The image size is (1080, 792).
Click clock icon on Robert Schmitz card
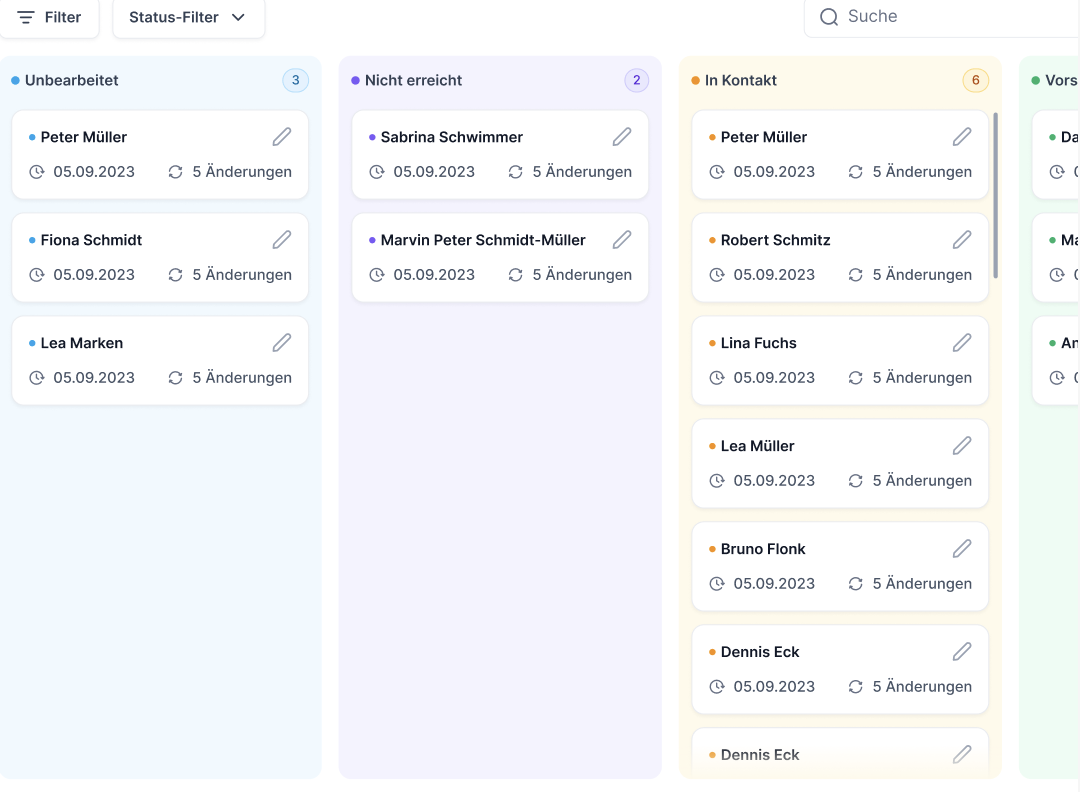click(717, 275)
